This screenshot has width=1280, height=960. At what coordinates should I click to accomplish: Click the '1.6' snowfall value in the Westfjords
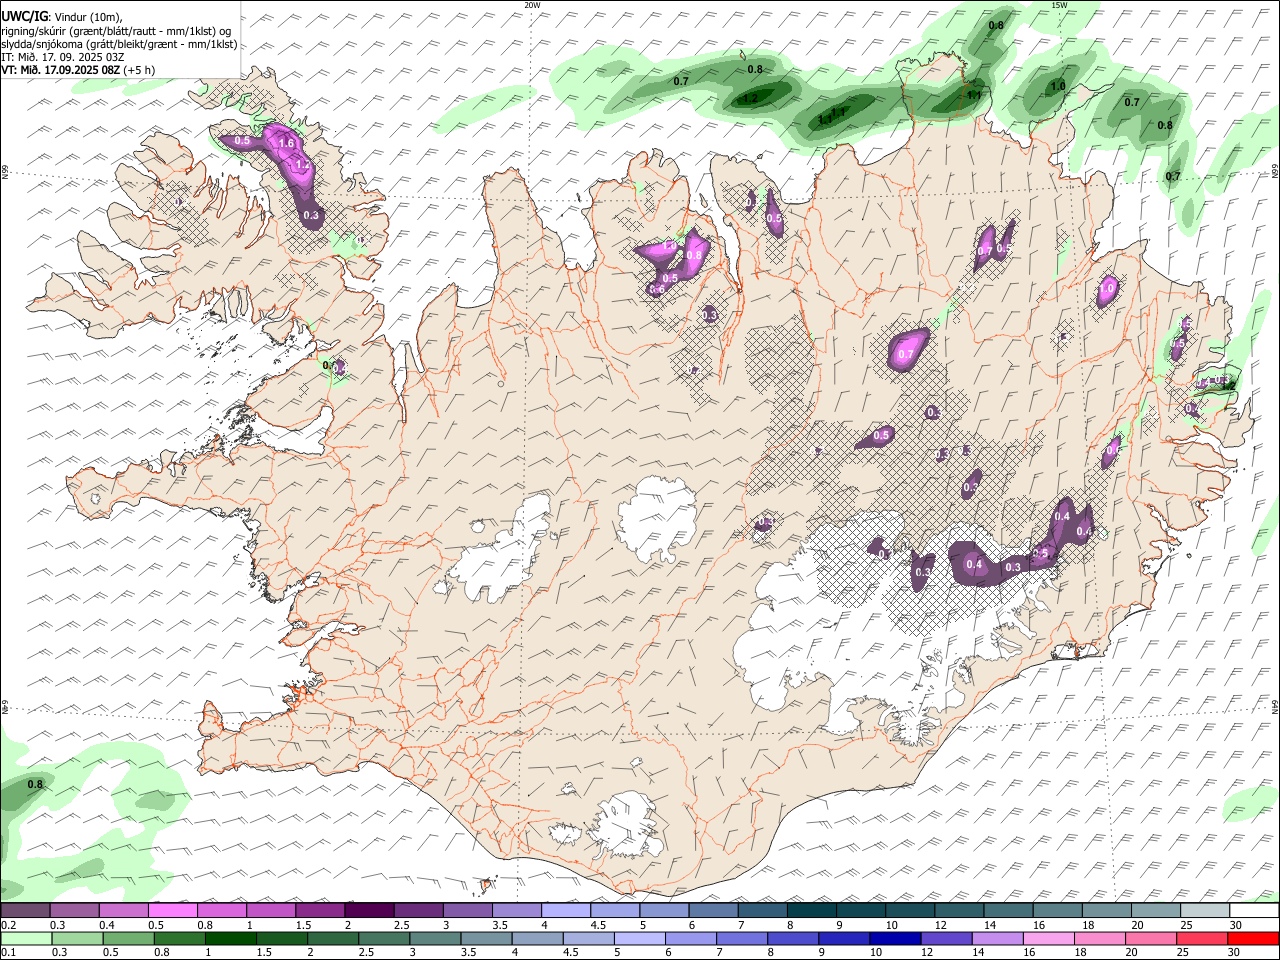tap(286, 143)
